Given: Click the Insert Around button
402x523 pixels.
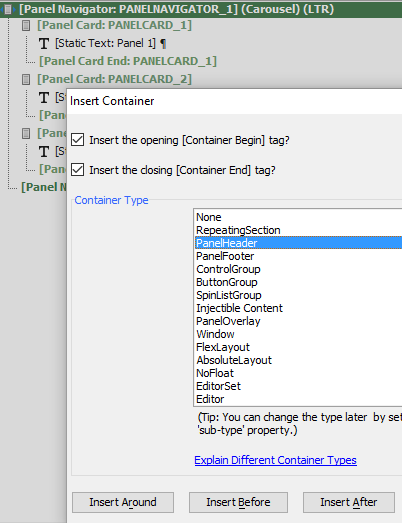Looking at the screenshot, I should click(123, 502).
